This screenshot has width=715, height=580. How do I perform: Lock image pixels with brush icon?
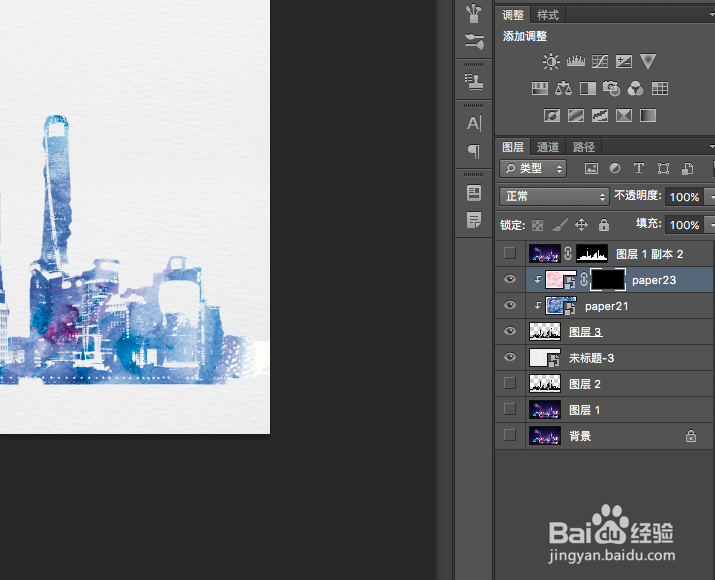[560, 224]
